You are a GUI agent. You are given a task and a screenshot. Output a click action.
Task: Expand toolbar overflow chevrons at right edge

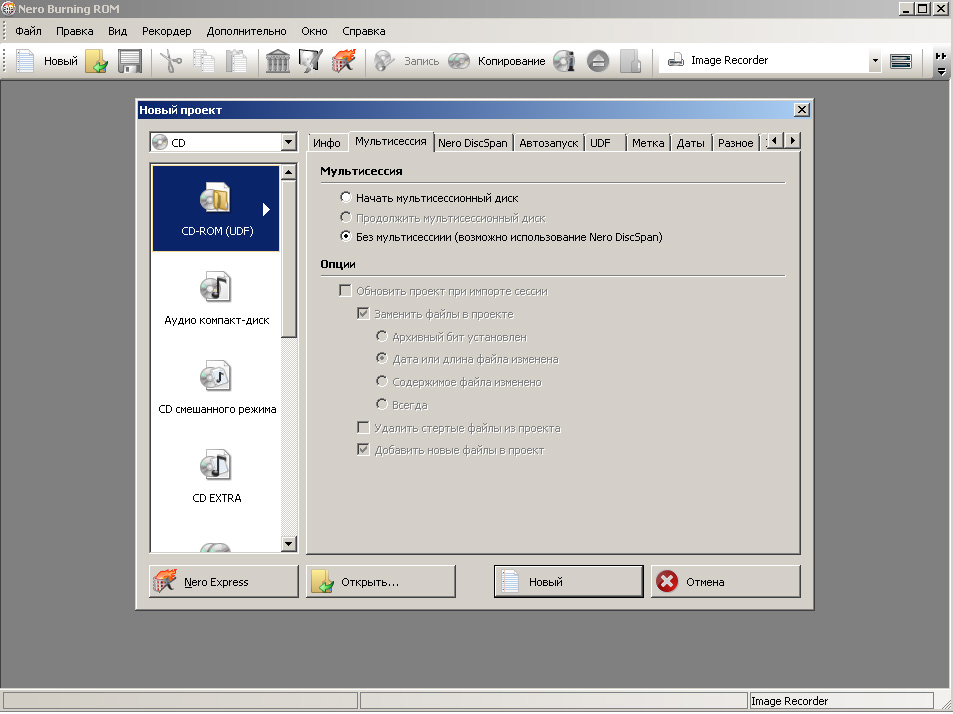tap(941, 56)
